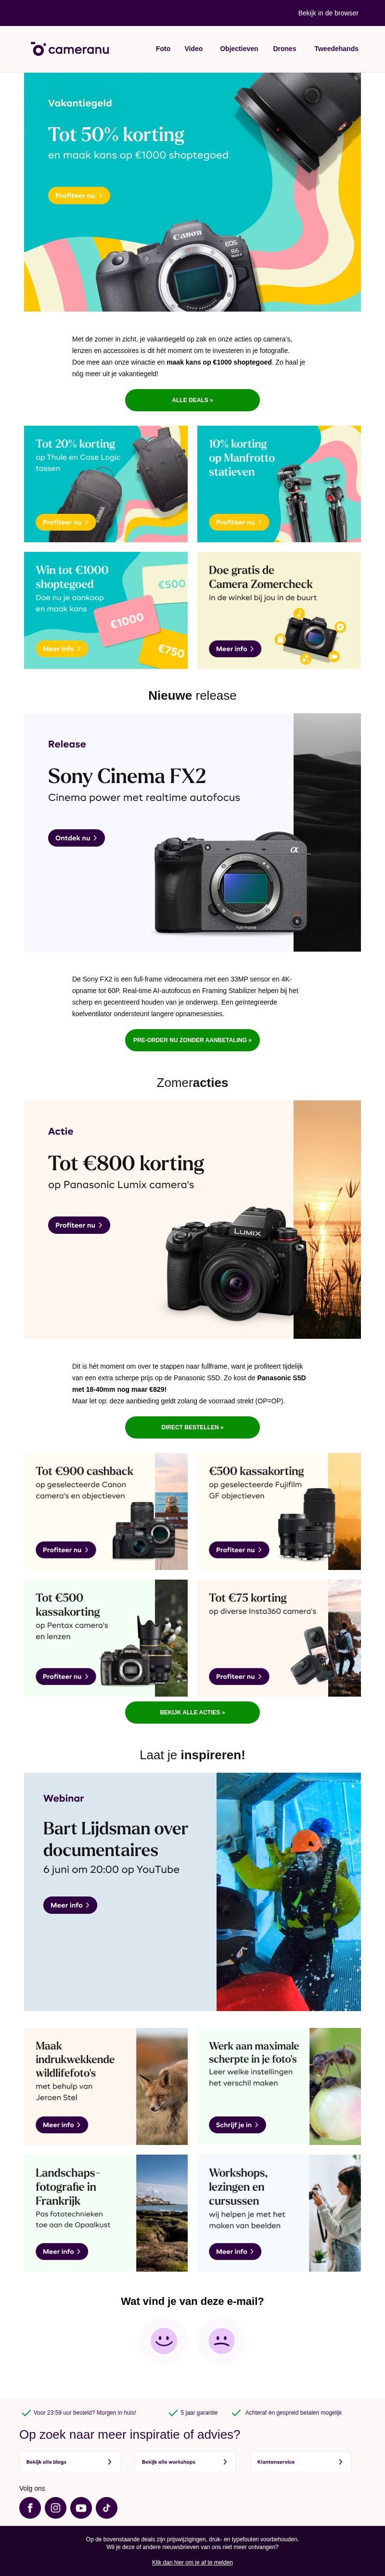Open the TikTok social icon
The image size is (385, 2576).
[107, 2507]
